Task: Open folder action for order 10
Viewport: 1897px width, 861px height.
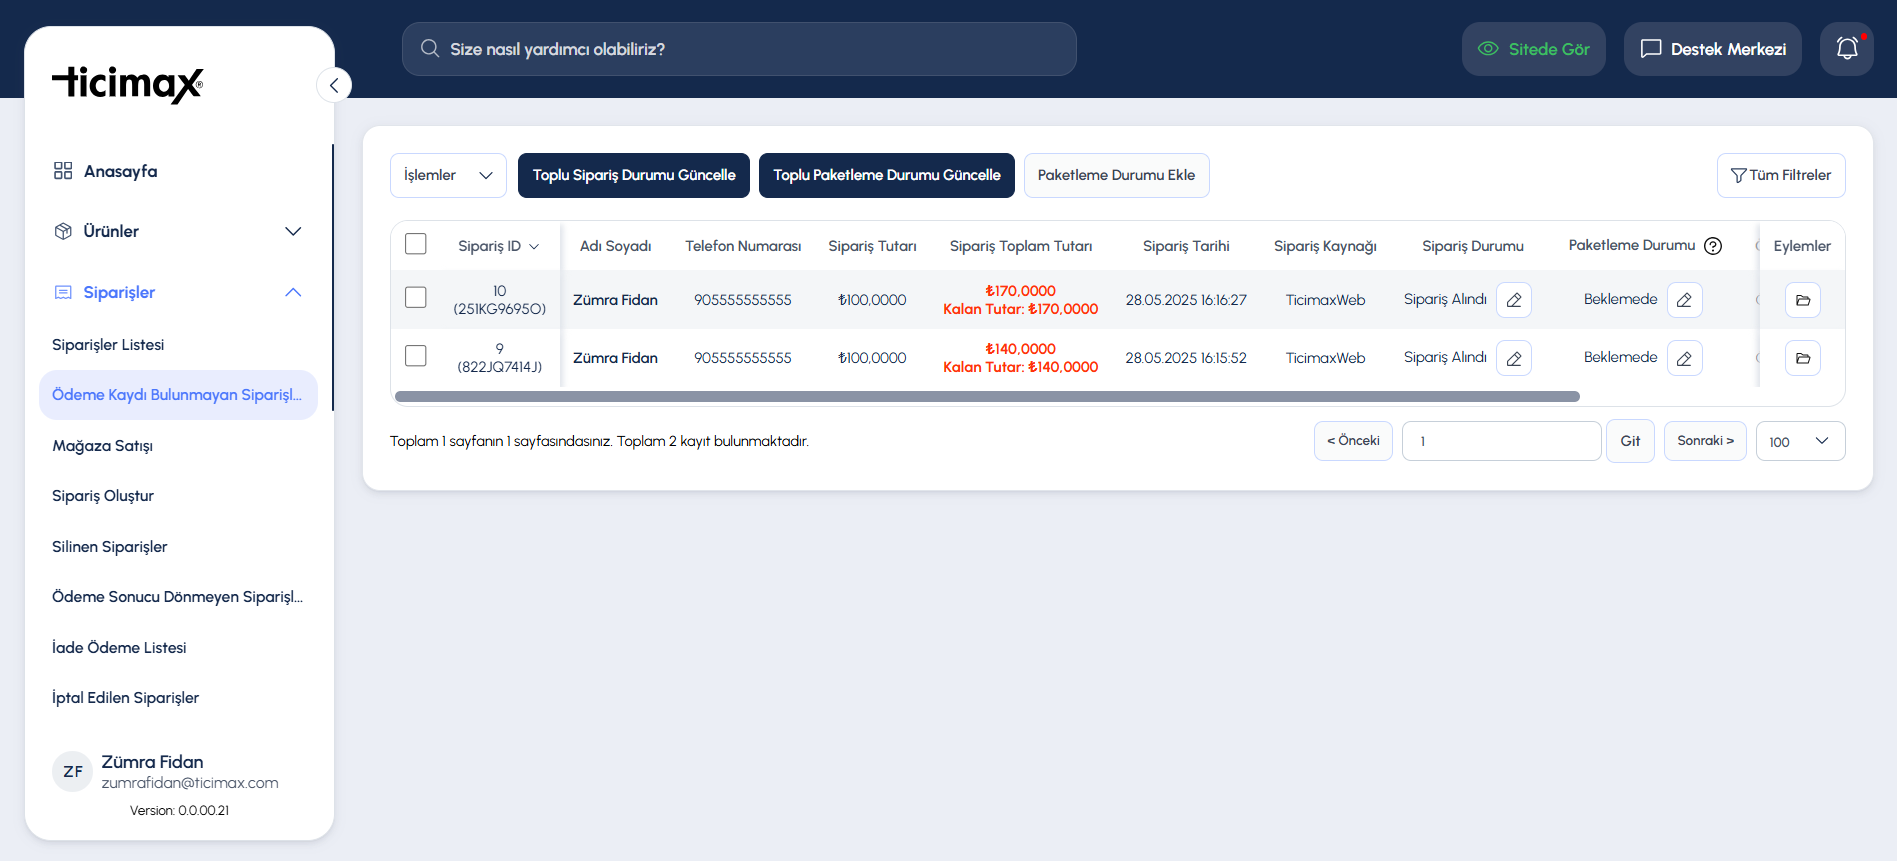Action: (1803, 300)
